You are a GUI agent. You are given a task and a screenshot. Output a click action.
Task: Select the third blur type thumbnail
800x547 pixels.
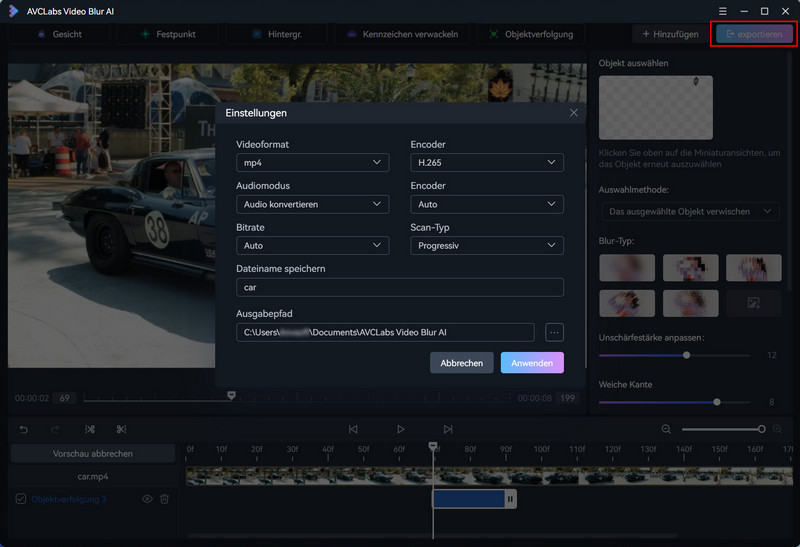pos(754,267)
